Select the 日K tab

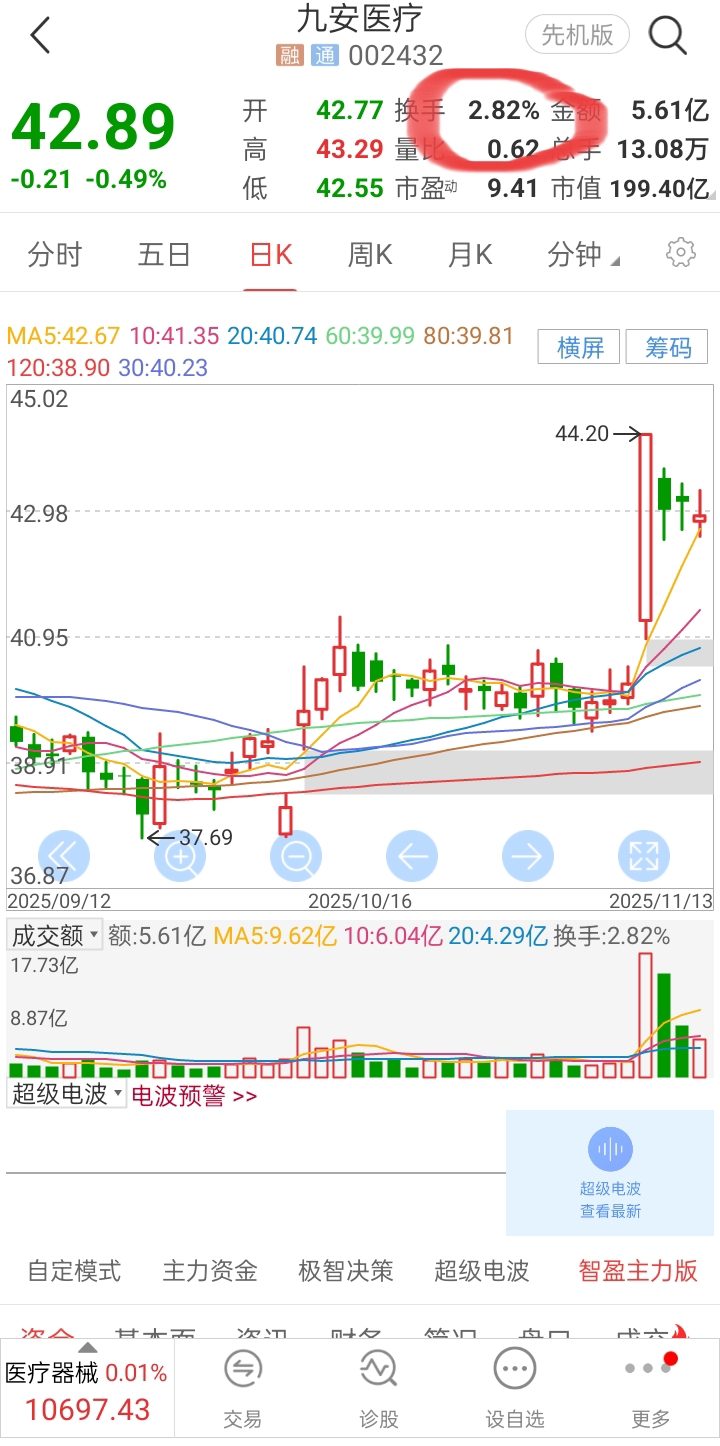tap(270, 255)
